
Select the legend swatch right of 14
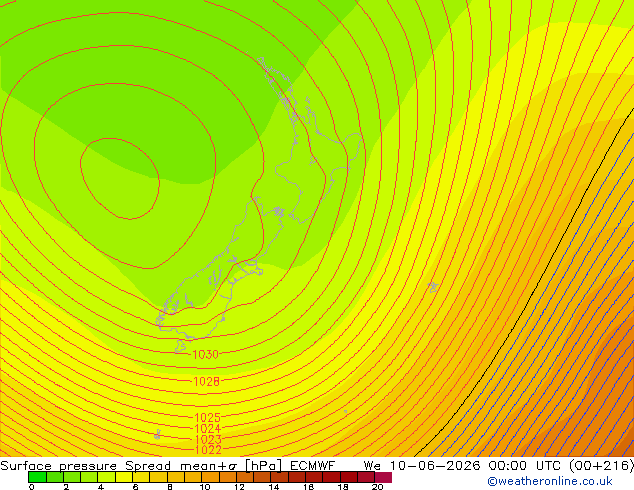(x=280, y=477)
